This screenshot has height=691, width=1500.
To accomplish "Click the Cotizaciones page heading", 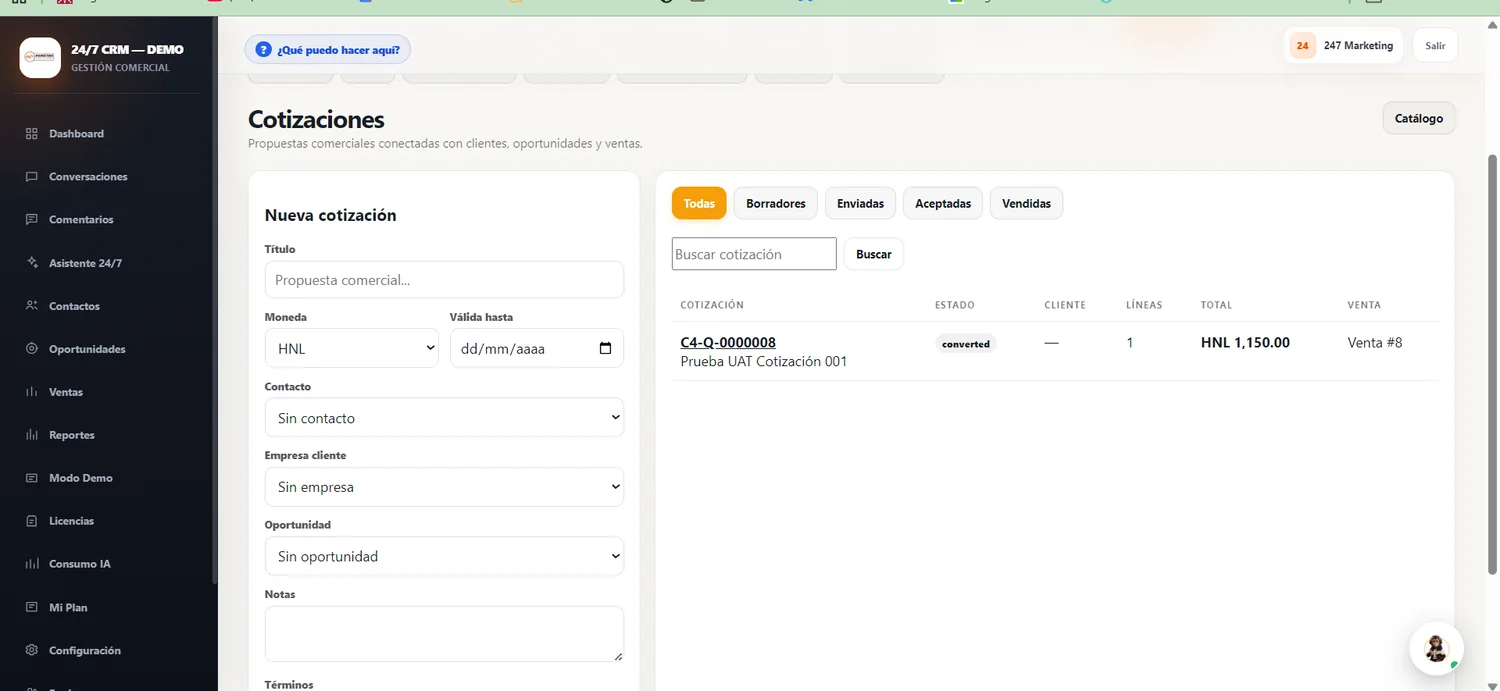I will 316,119.
